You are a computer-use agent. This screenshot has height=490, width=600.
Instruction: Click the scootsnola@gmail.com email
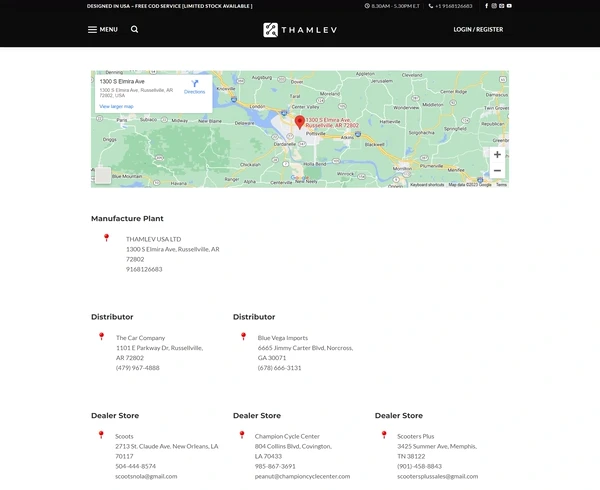click(146, 476)
